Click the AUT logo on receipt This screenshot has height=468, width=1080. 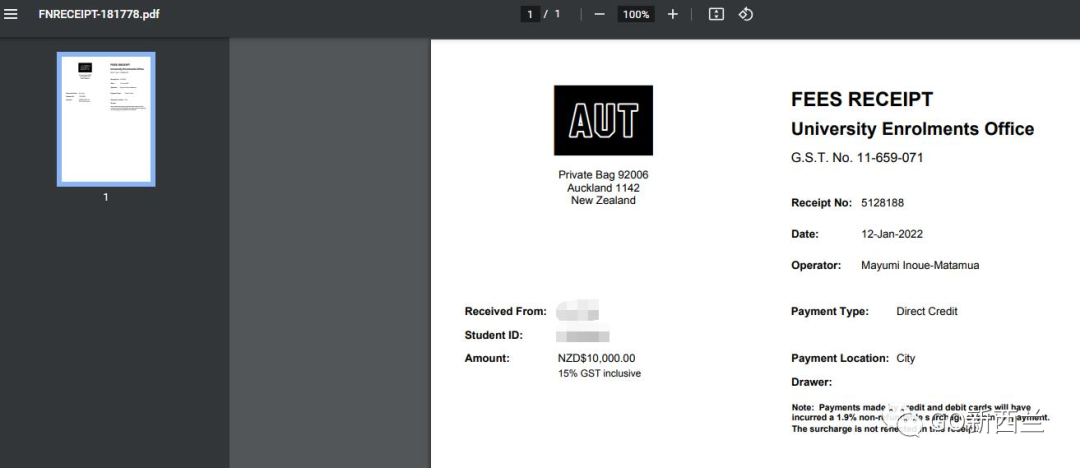(x=603, y=121)
